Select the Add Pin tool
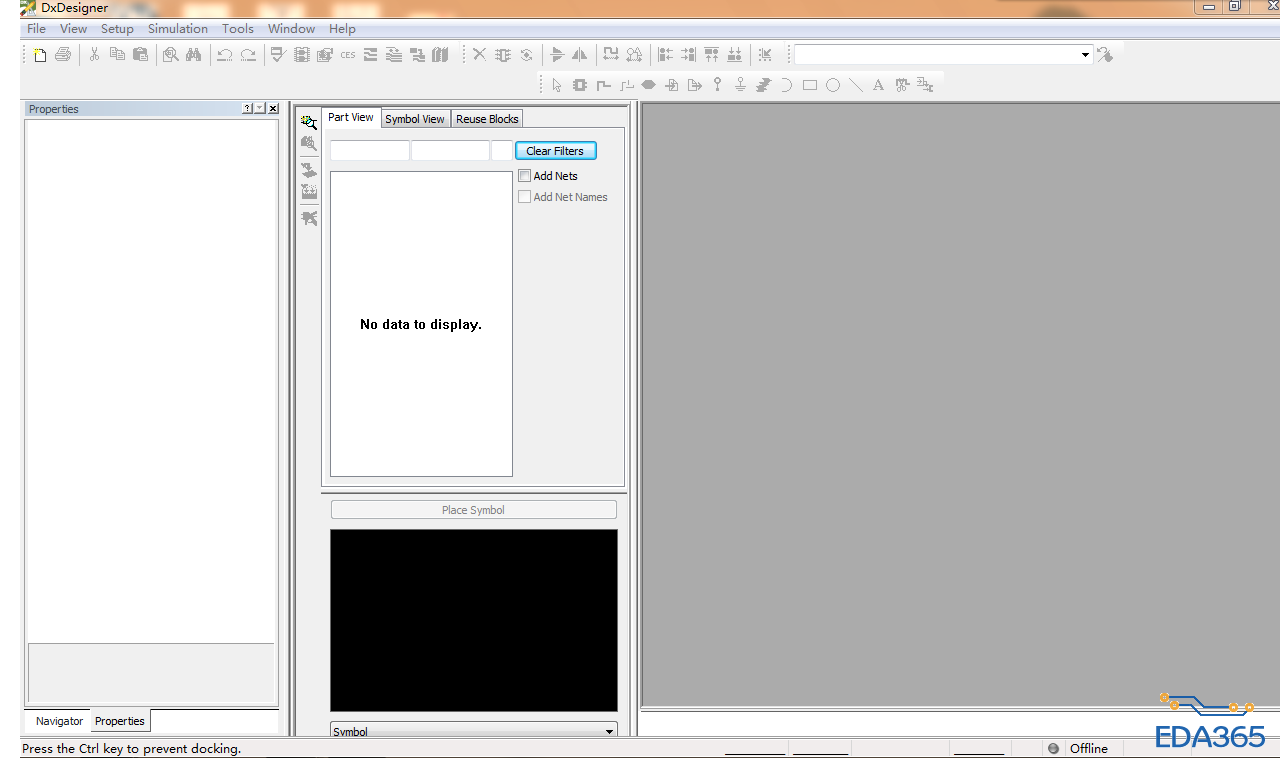Image resolution: width=1281 pixels, height=758 pixels. (x=717, y=85)
